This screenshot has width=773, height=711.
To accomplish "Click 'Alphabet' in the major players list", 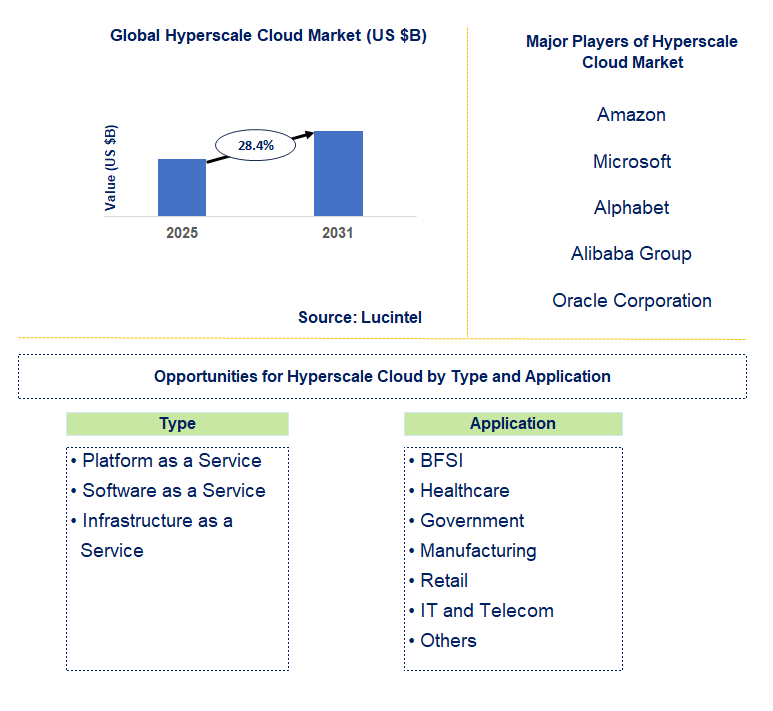I will pos(632,208).
